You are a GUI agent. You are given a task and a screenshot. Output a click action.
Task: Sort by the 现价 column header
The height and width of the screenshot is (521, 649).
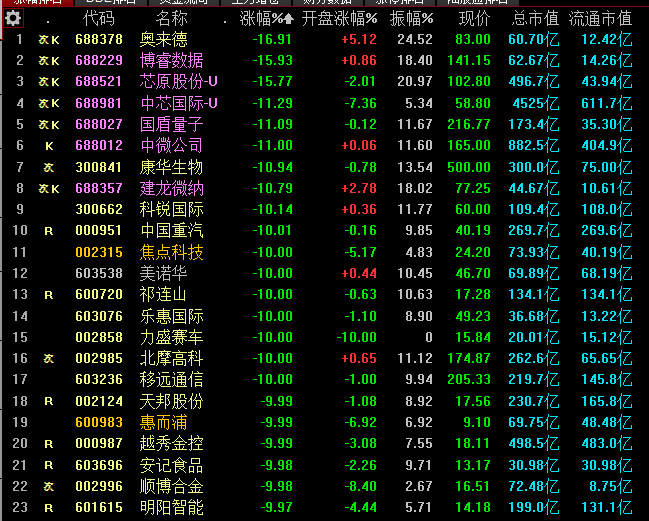point(474,19)
